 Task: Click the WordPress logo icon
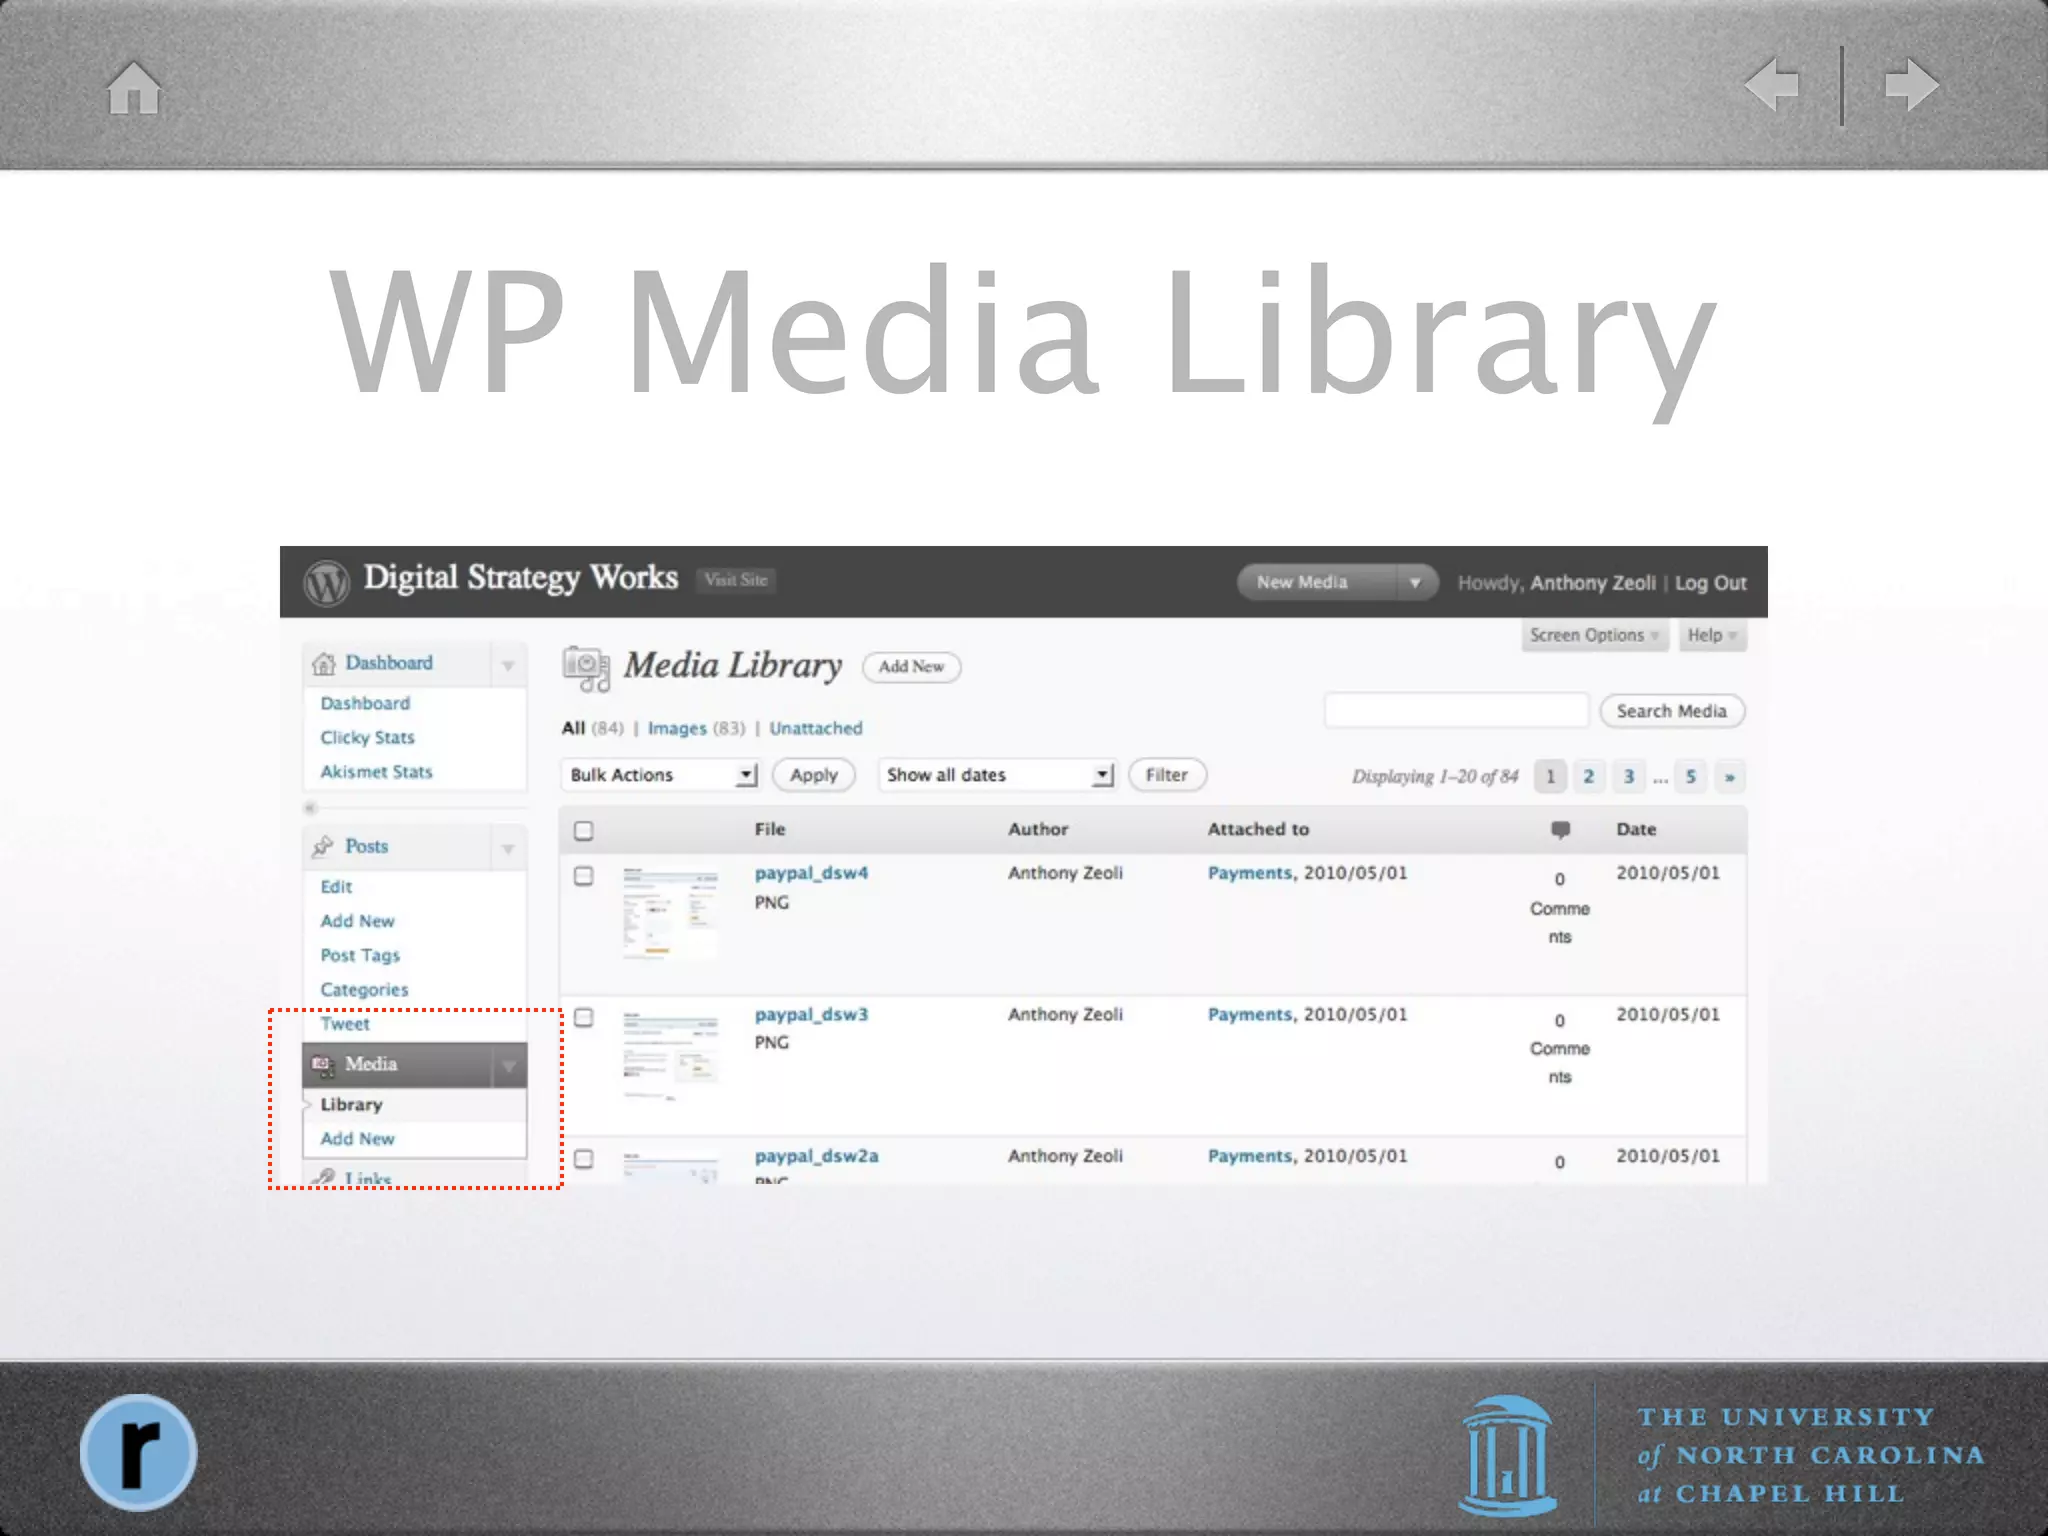(326, 582)
